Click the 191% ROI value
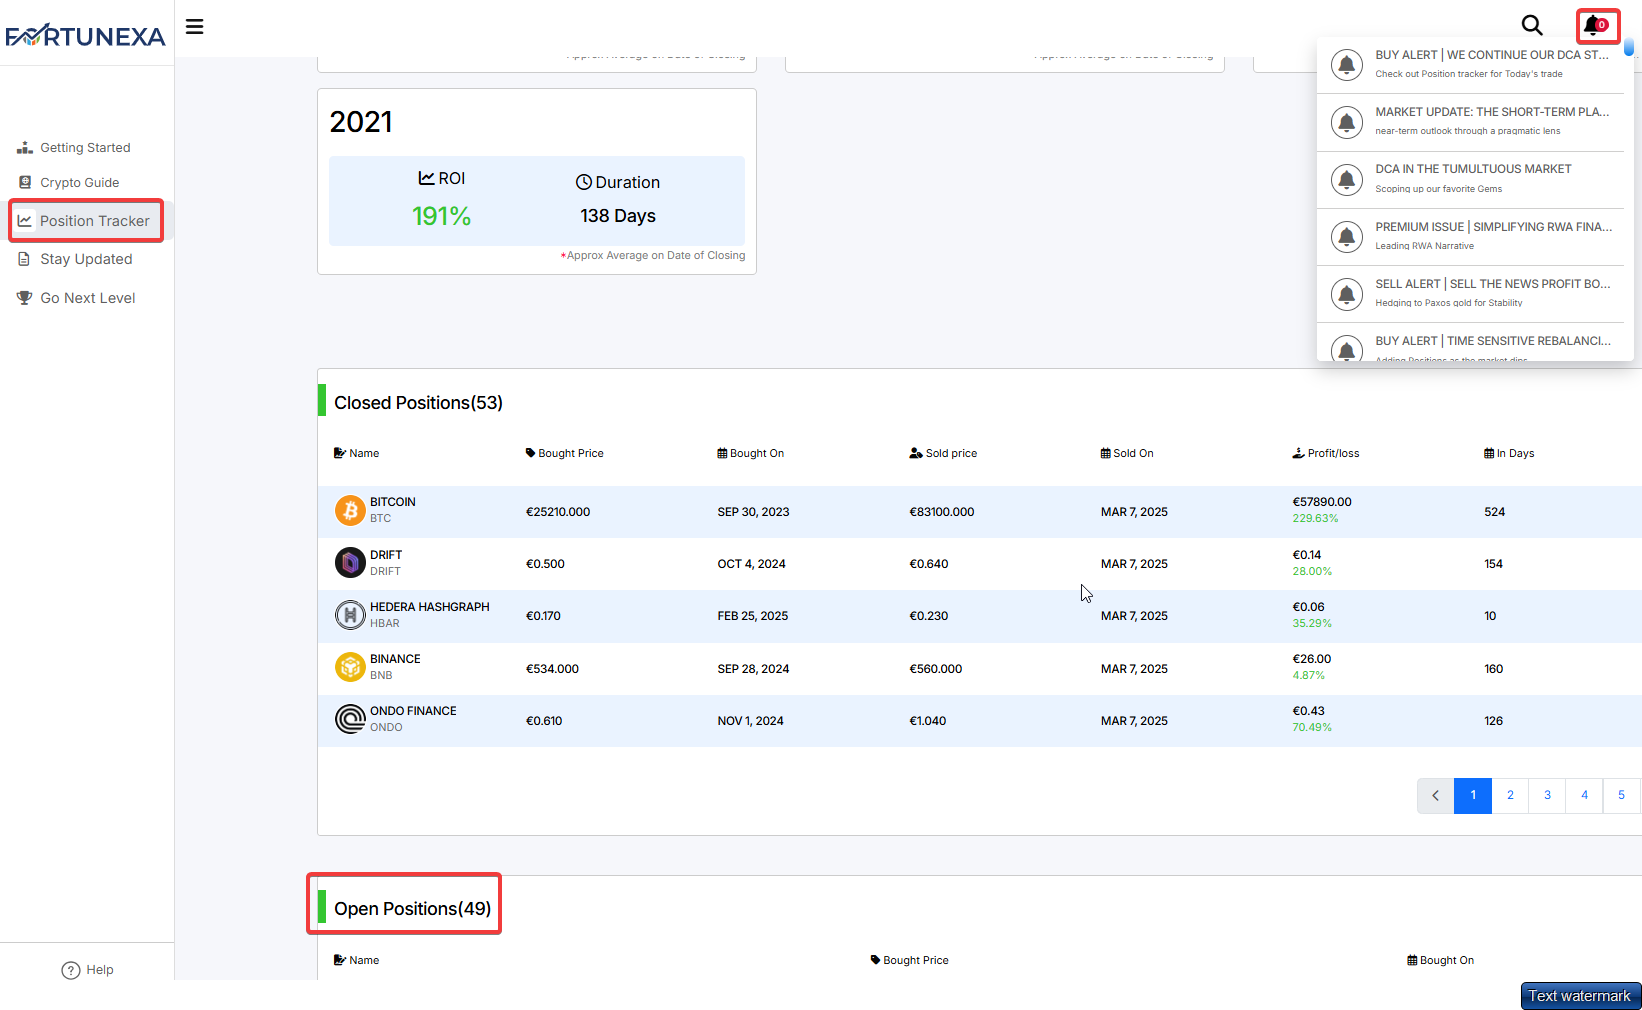1642x1010 pixels. click(441, 216)
